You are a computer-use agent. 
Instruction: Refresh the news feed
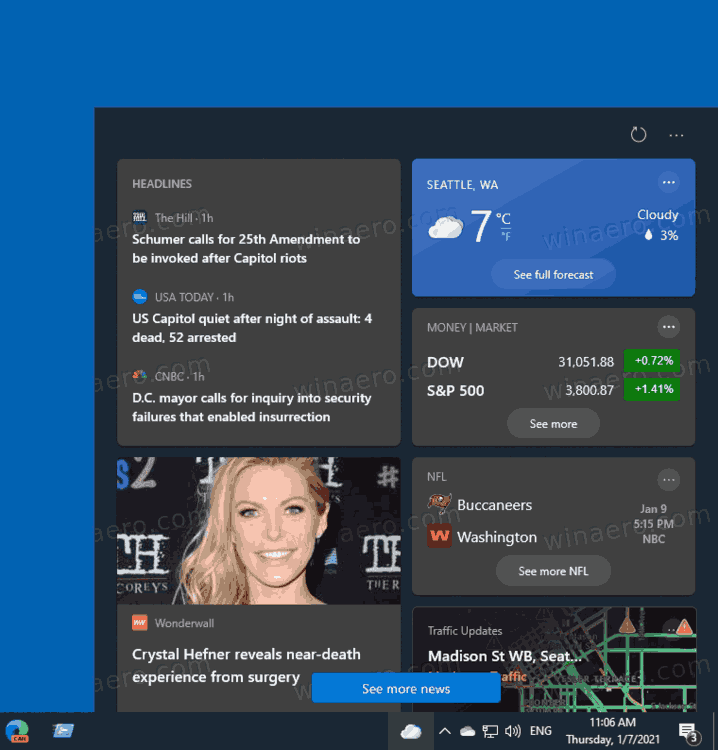click(638, 135)
